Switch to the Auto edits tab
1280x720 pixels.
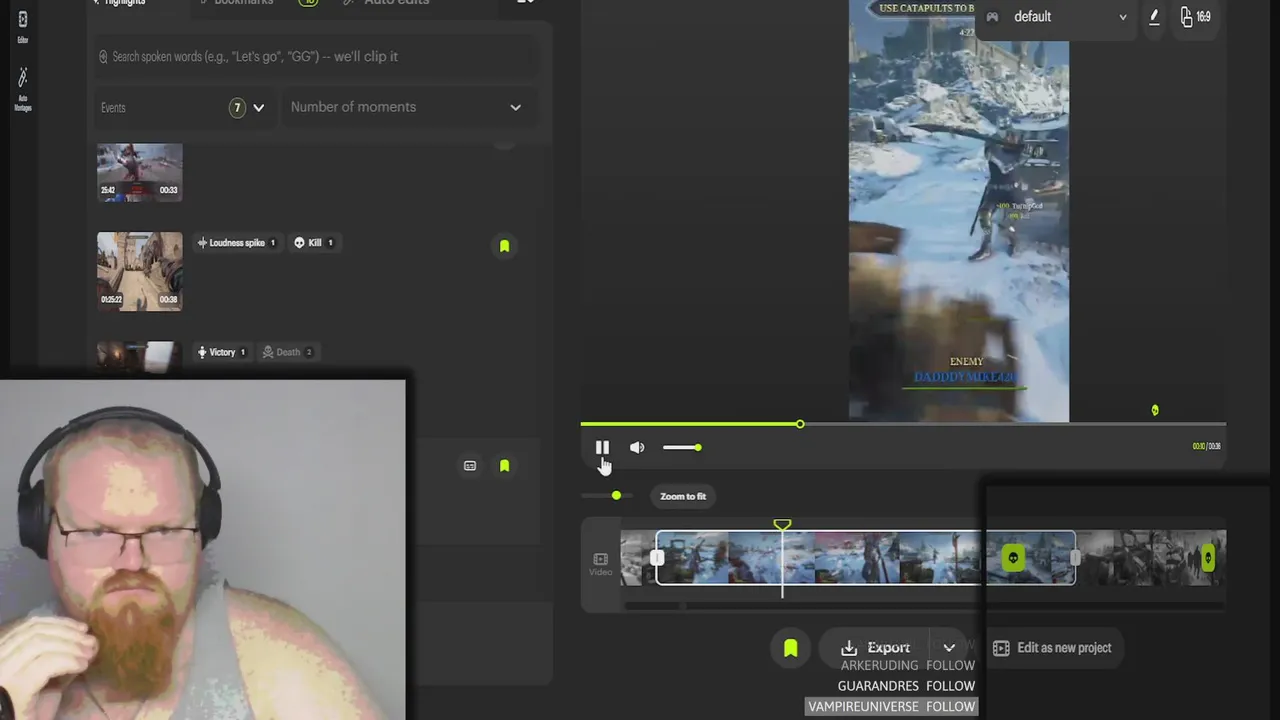click(385, 3)
